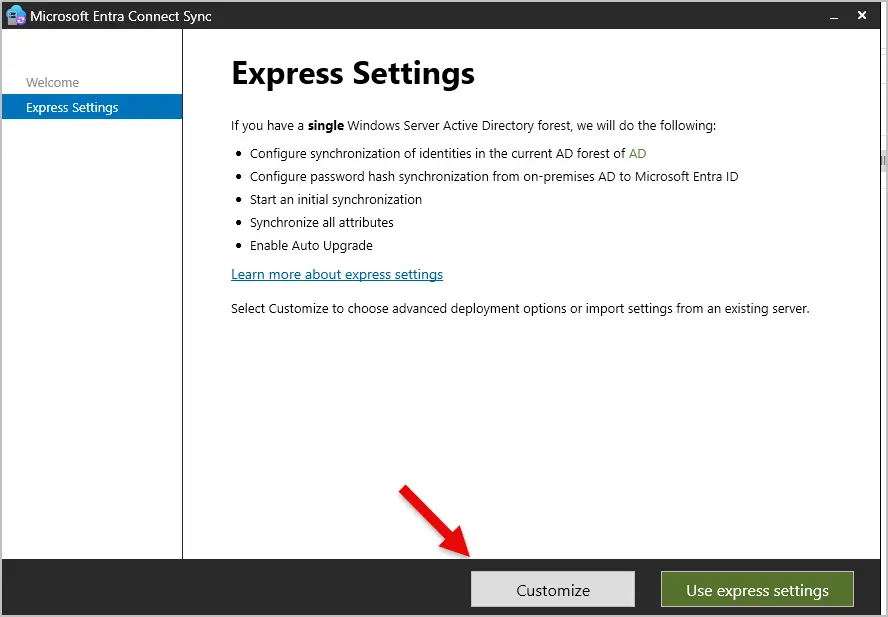Close the Microsoft Entra Connect Sync wizard

click(863, 16)
